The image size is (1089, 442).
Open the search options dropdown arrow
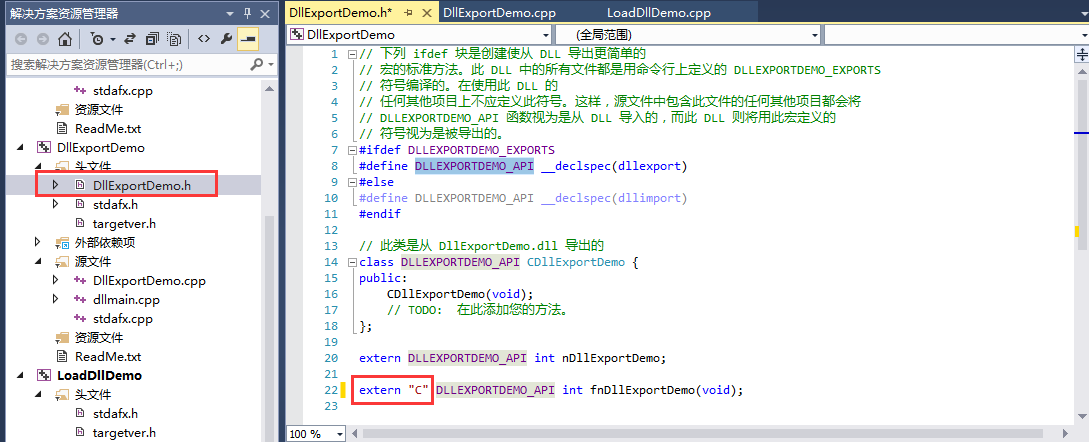[x=271, y=64]
